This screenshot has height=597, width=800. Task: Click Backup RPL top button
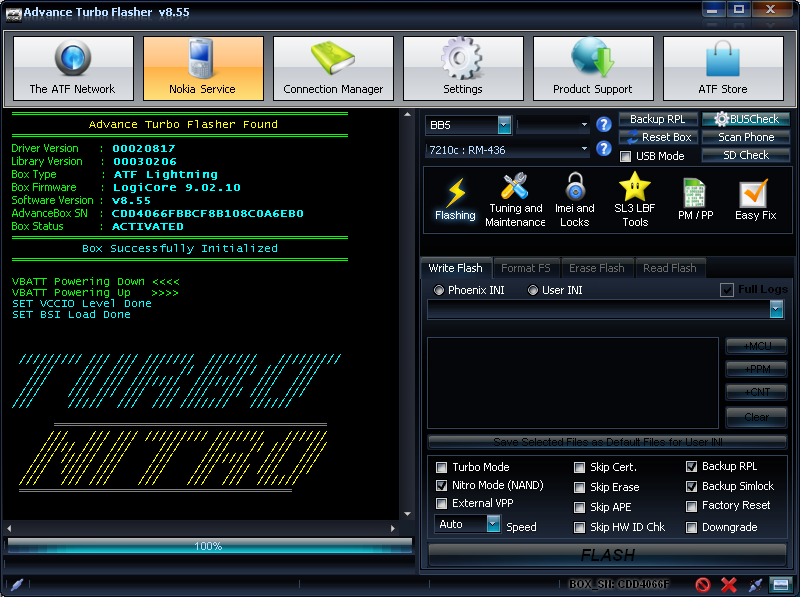coord(658,119)
